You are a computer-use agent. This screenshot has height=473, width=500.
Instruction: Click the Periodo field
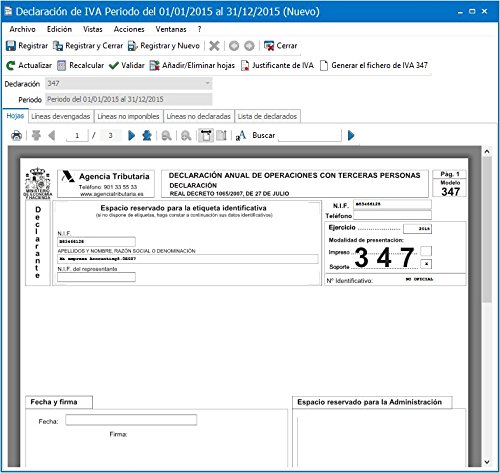point(129,99)
